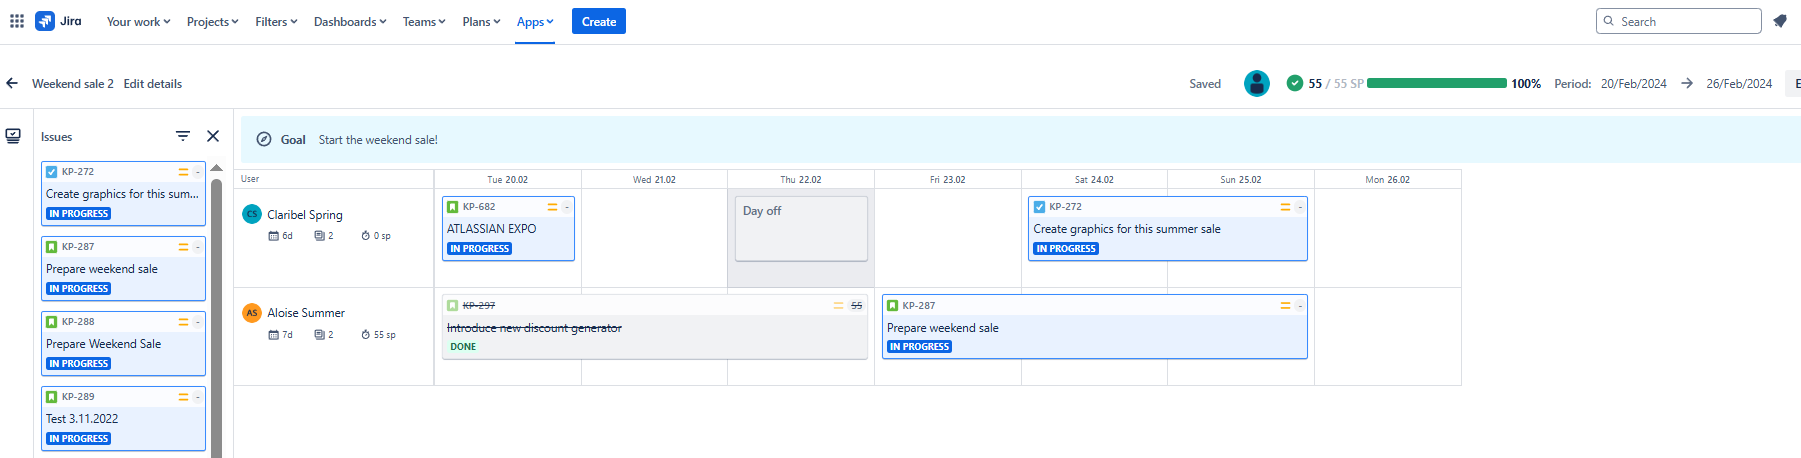
Task: Click stopwatch icon showing 0 sp
Action: point(366,236)
